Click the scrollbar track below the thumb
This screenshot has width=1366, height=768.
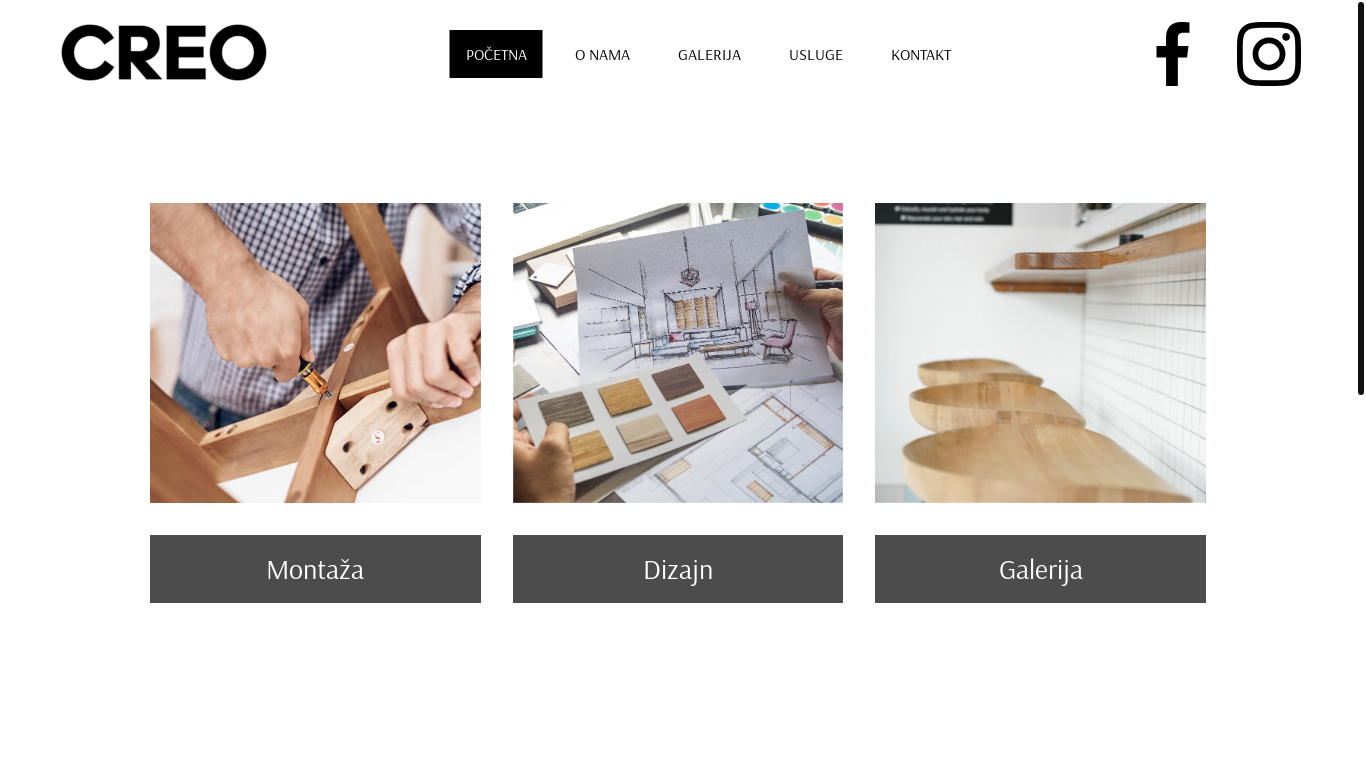click(1361, 580)
